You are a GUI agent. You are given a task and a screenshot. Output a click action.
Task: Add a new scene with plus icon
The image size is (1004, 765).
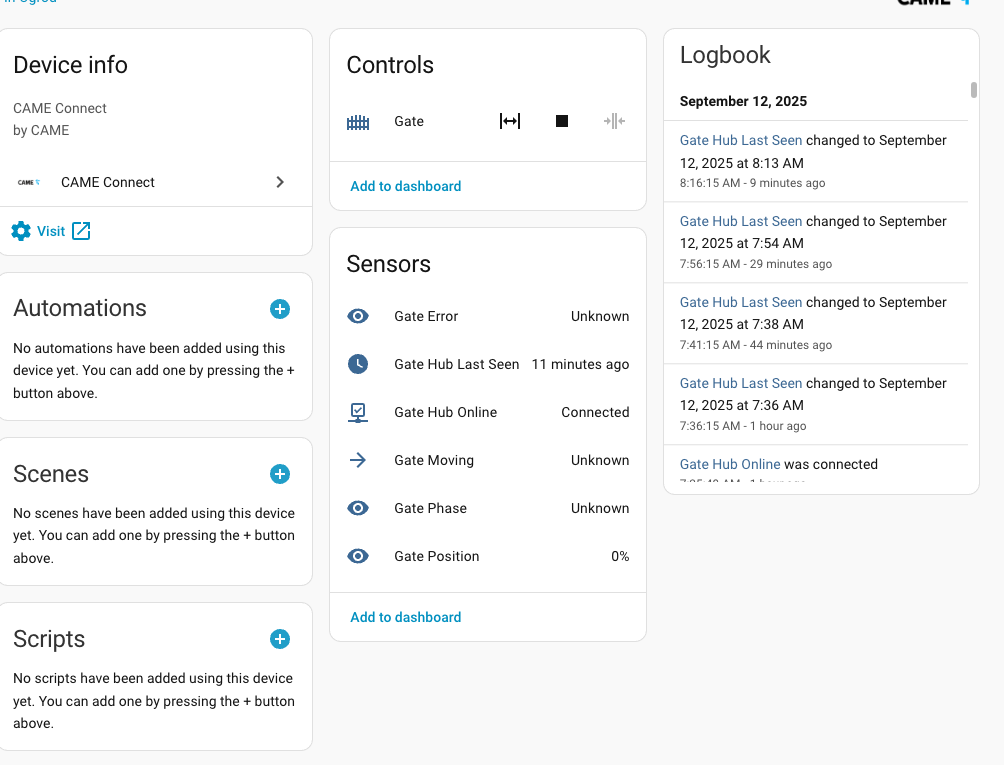point(280,474)
